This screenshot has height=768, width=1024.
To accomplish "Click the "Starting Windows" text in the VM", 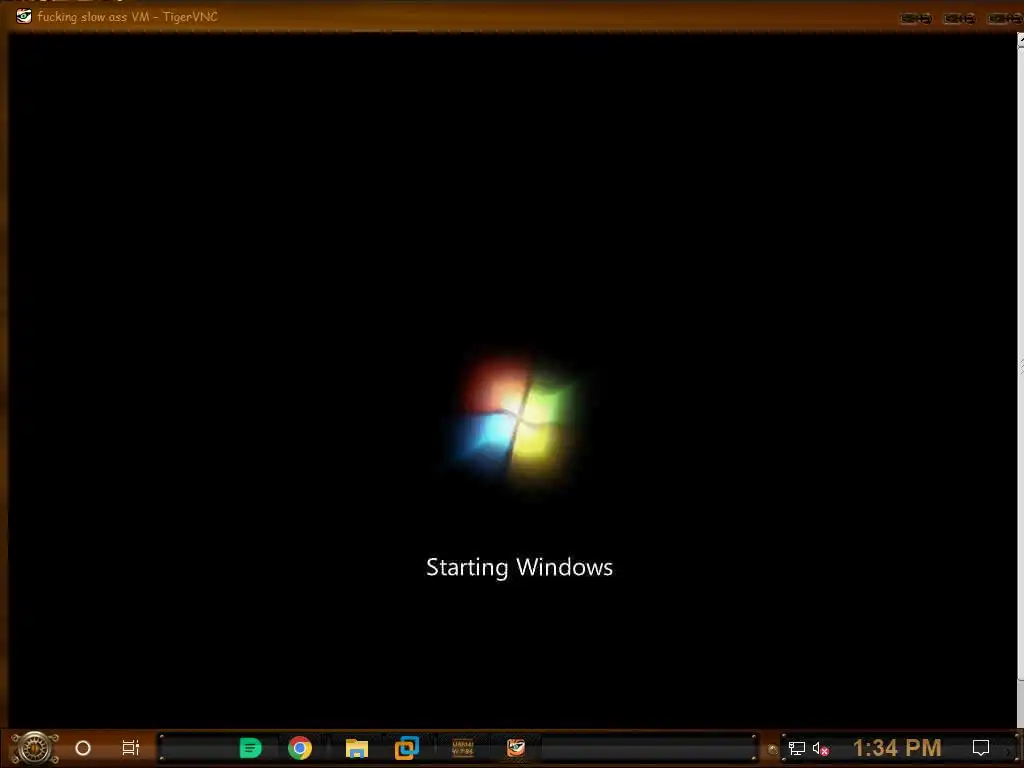I will tap(519, 568).
